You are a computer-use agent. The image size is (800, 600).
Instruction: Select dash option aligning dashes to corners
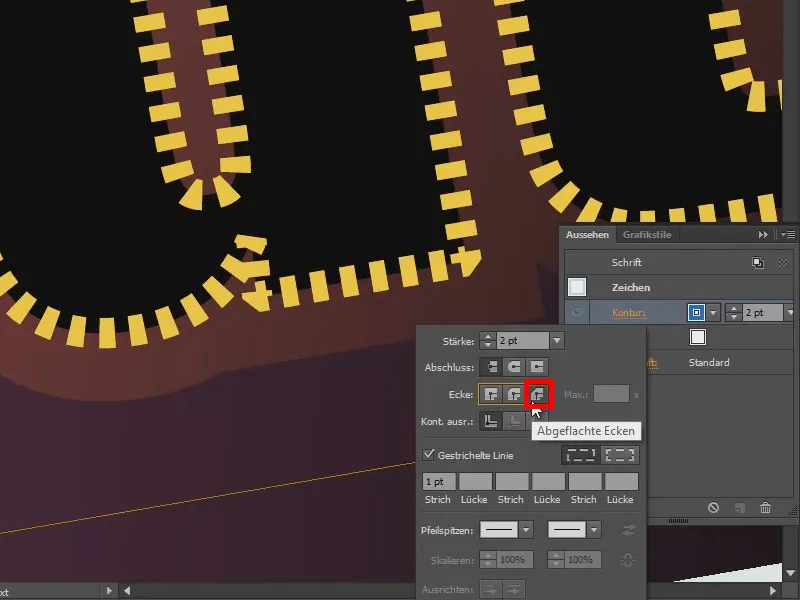(621, 456)
